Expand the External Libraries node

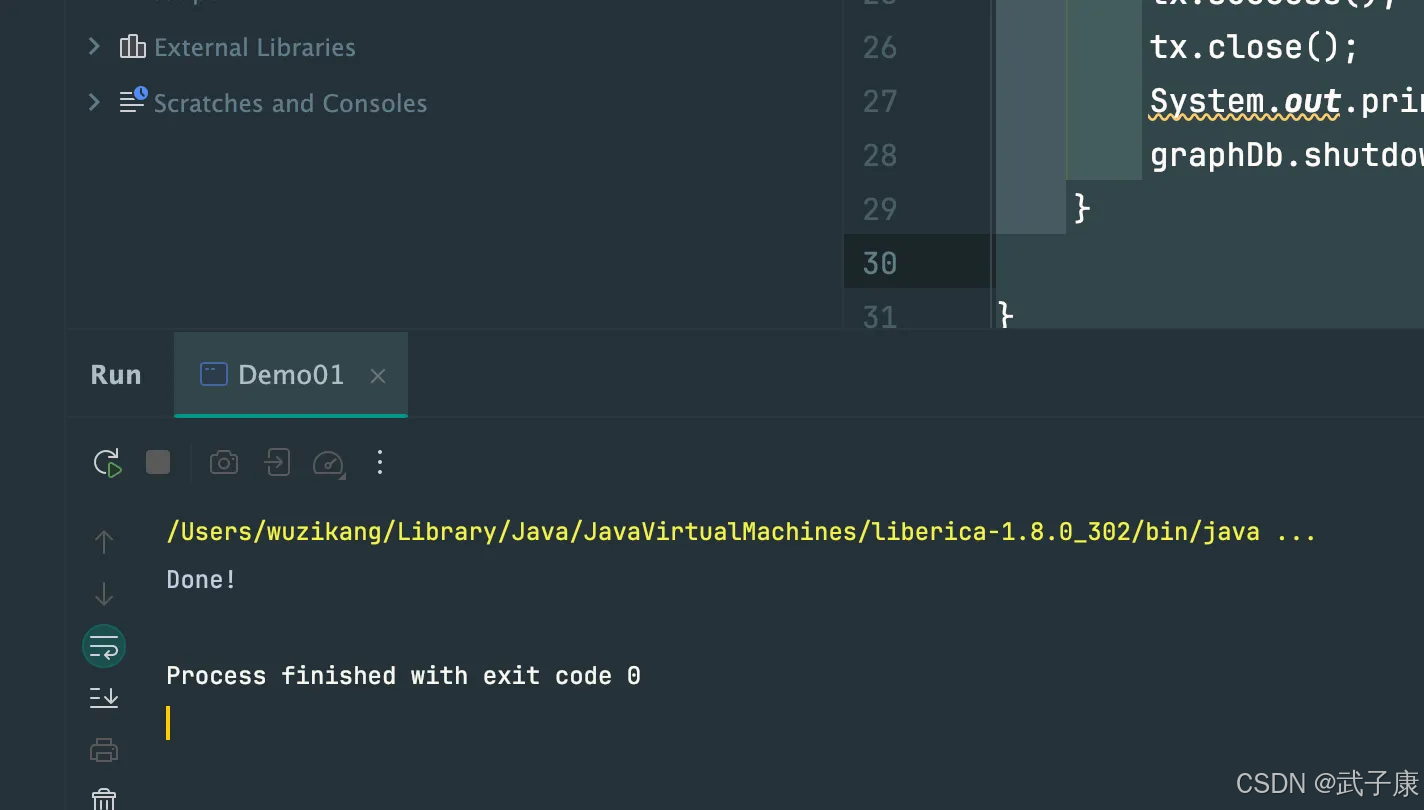[94, 47]
